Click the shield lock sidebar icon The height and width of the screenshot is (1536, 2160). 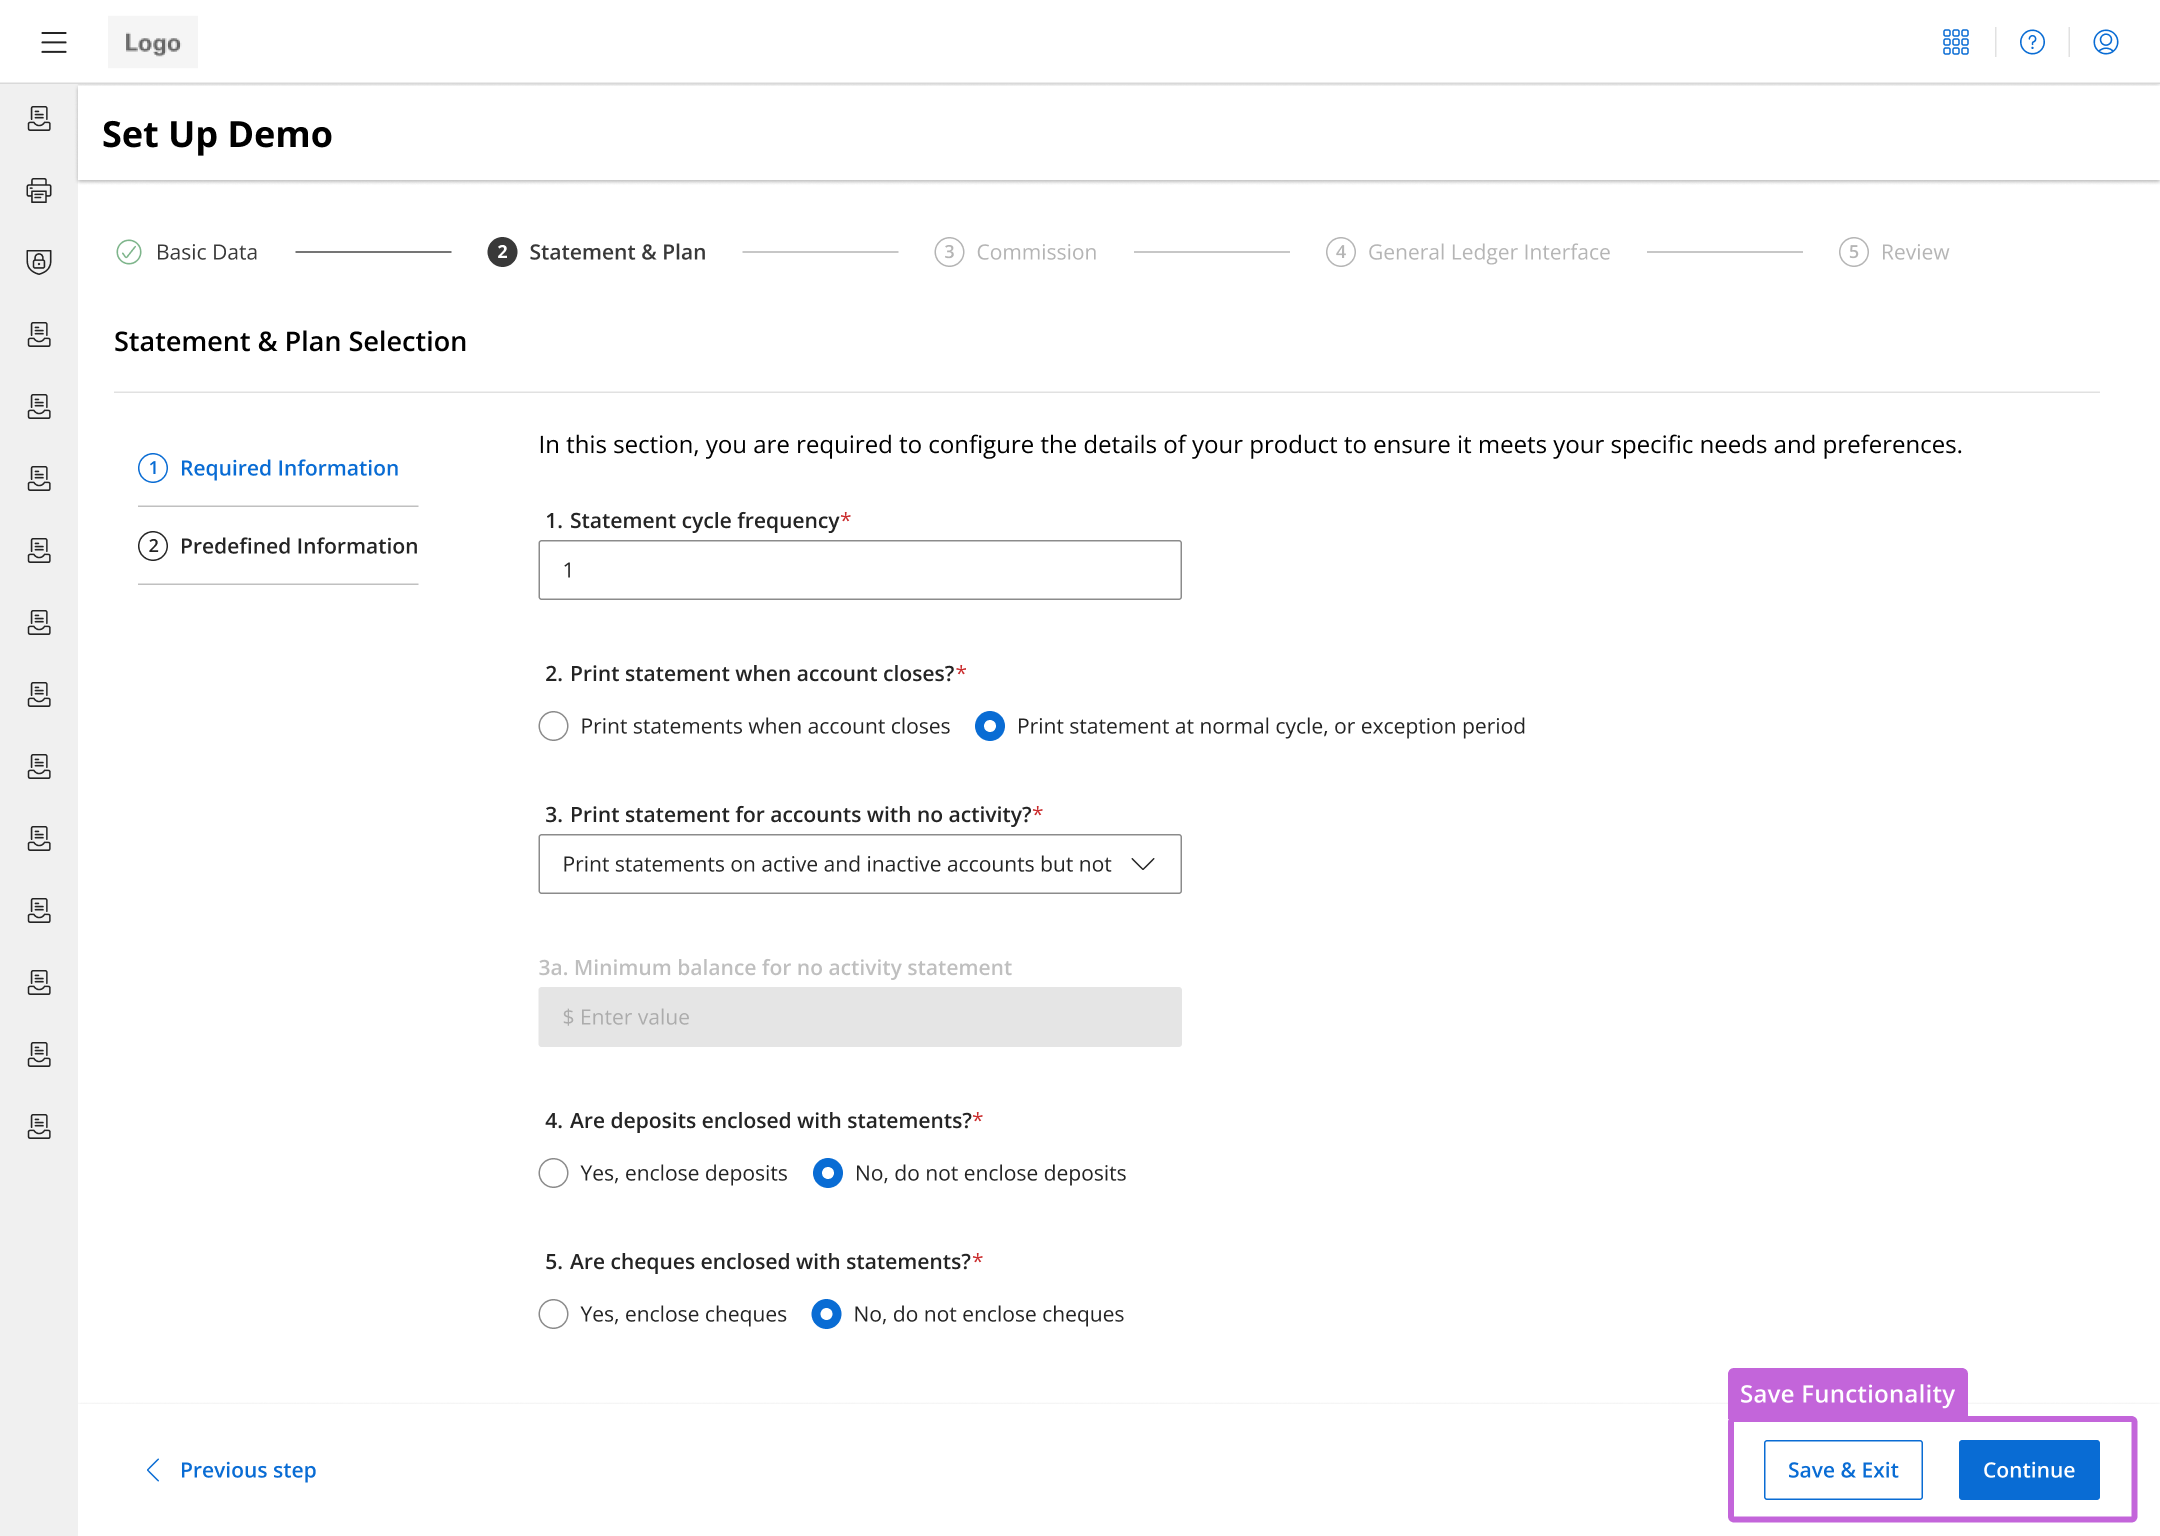click(39, 262)
